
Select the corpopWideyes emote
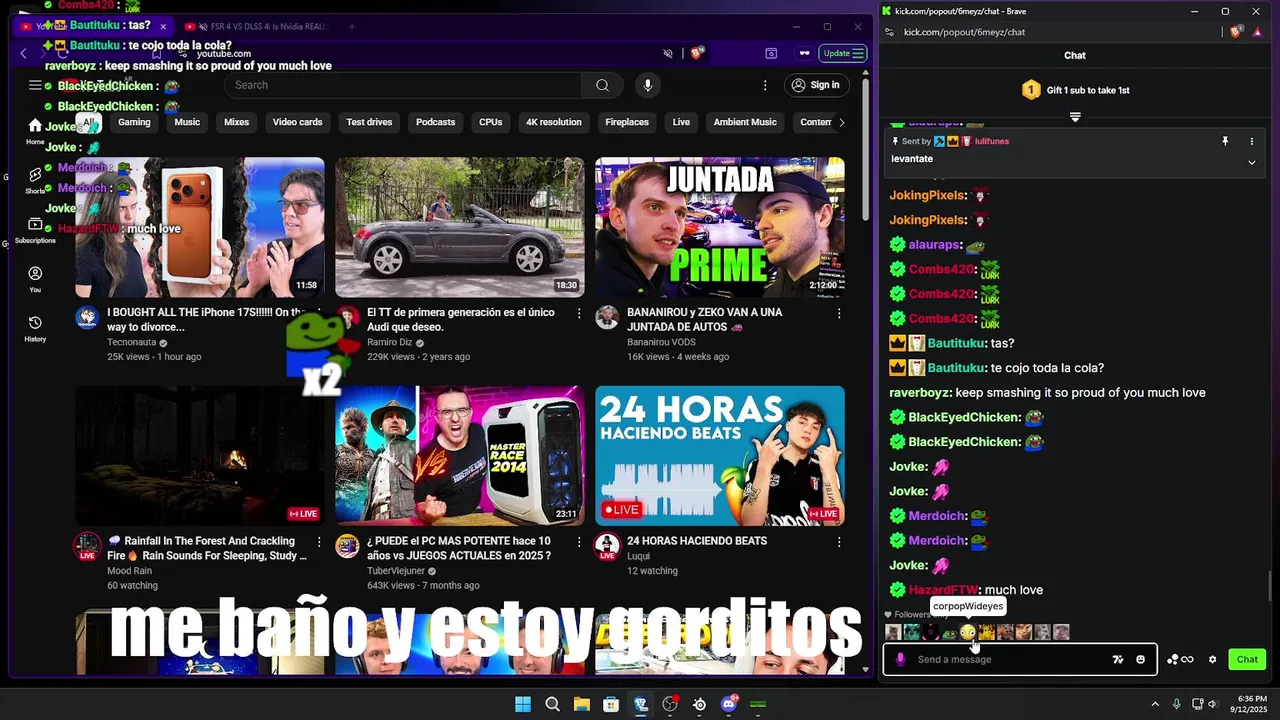(x=967, y=632)
